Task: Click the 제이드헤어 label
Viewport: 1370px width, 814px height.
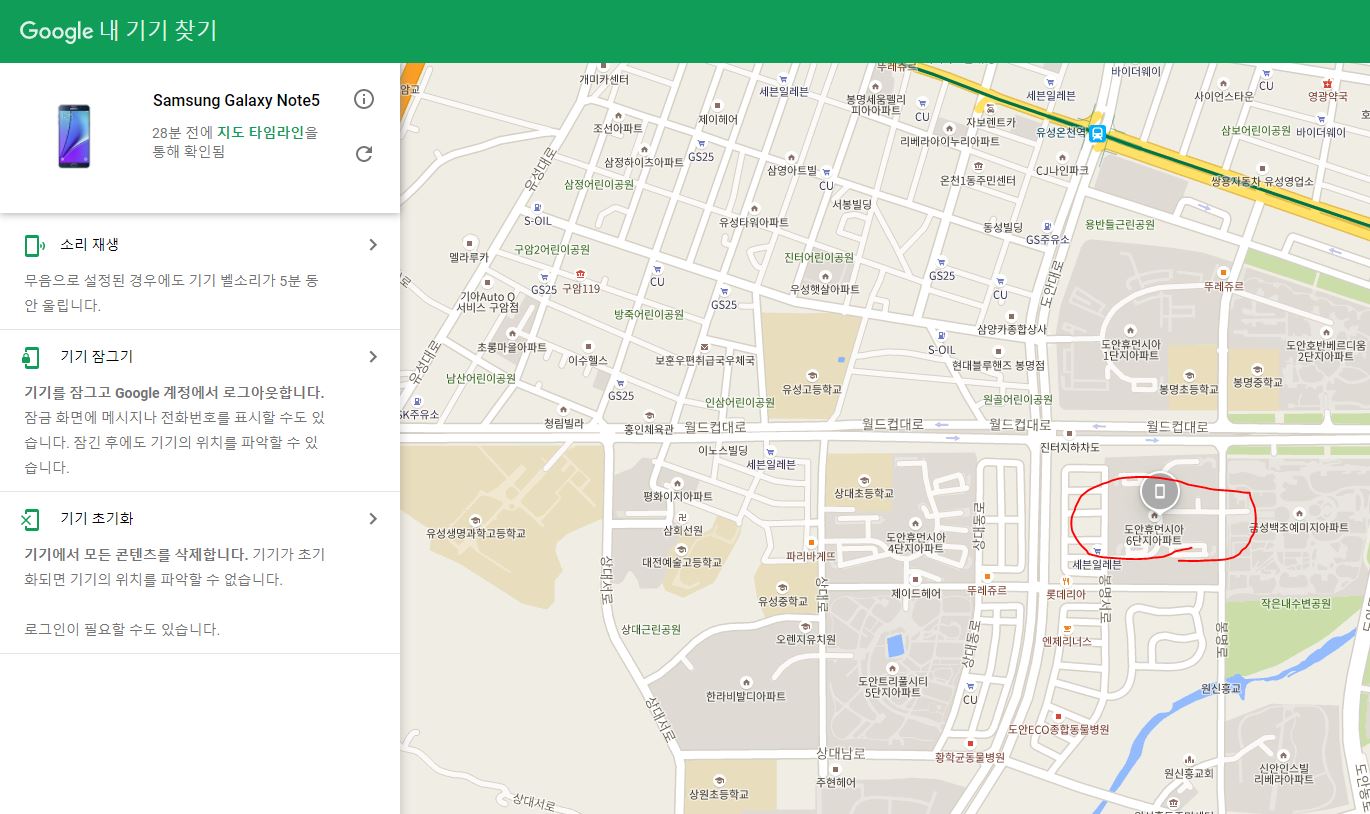Action: (x=916, y=593)
